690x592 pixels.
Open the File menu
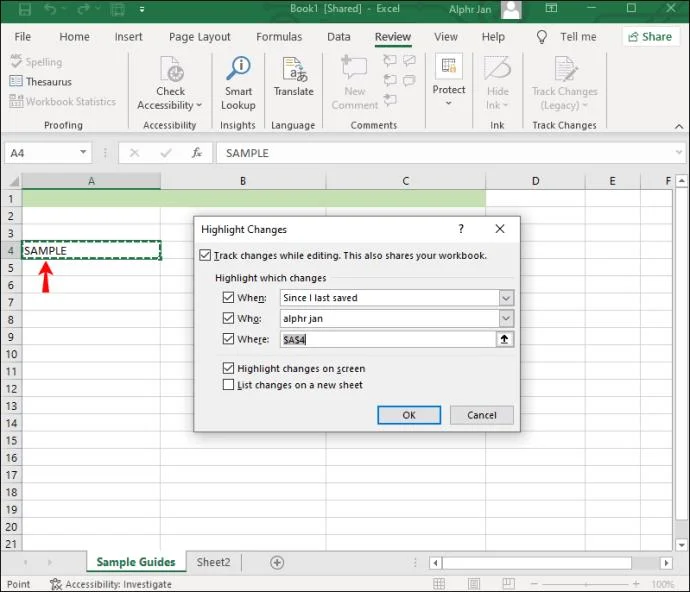(22, 37)
